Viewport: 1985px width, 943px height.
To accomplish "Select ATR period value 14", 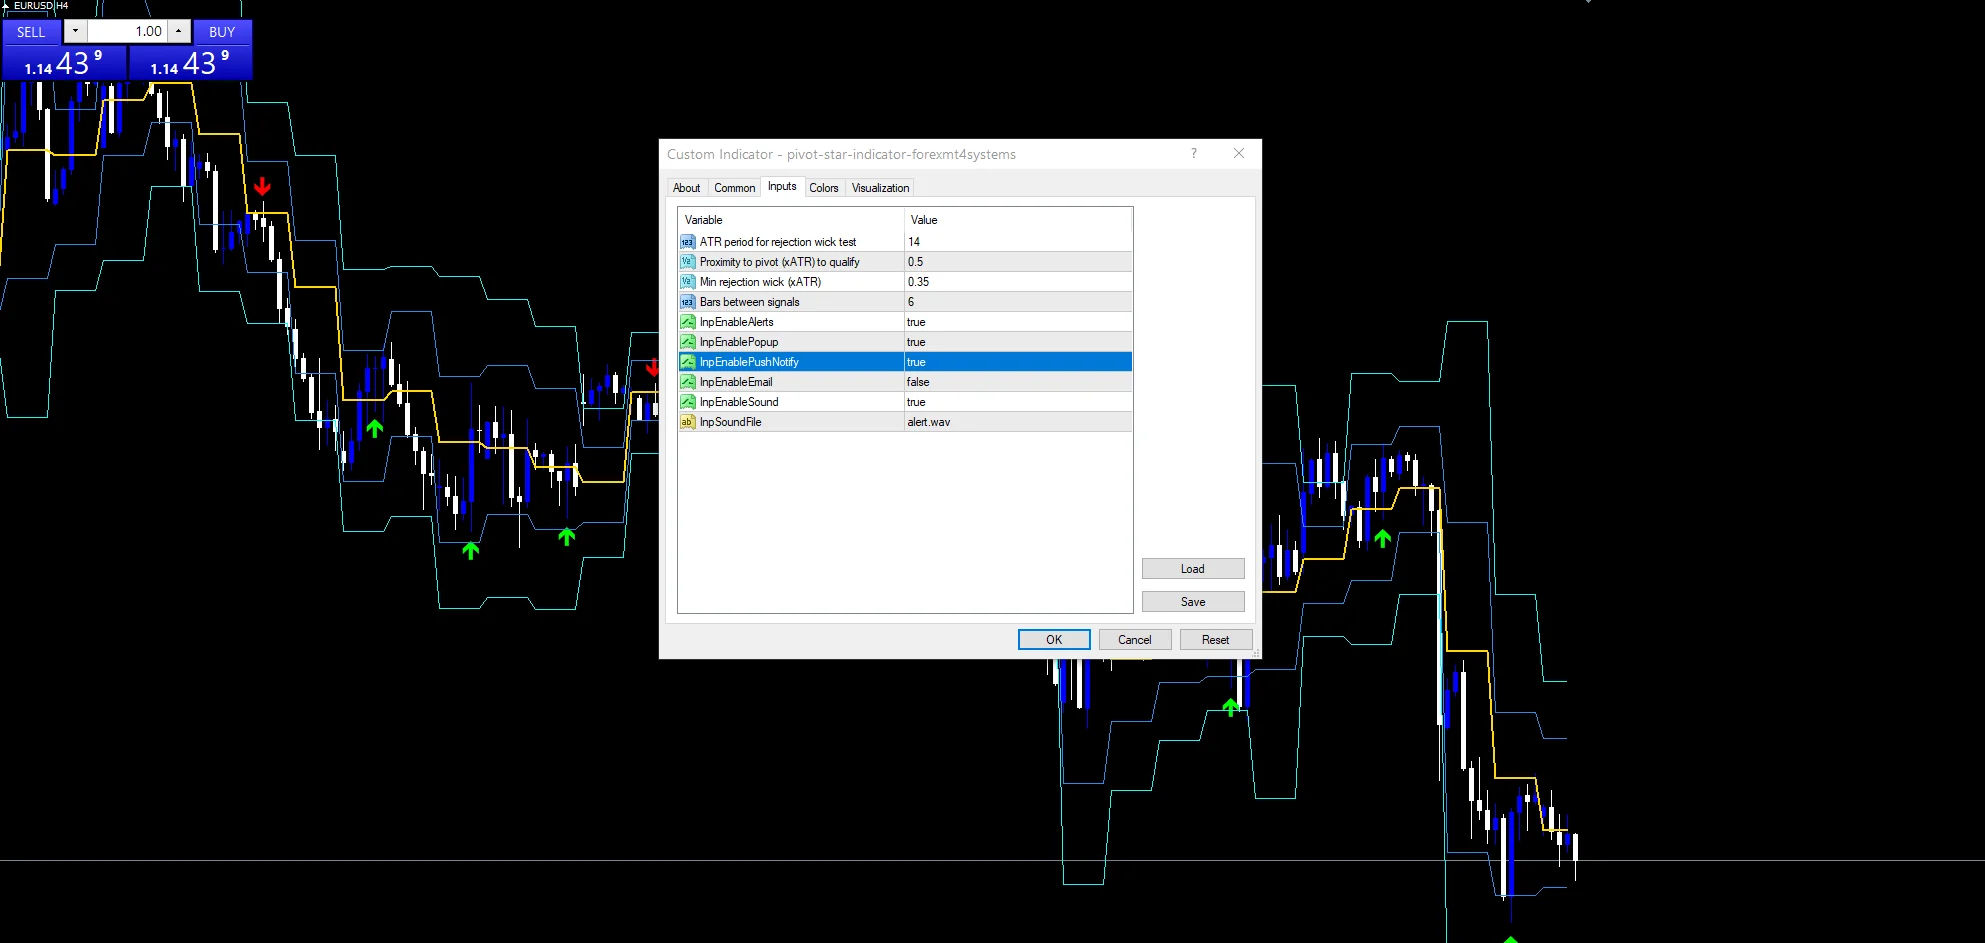I will 1018,242.
